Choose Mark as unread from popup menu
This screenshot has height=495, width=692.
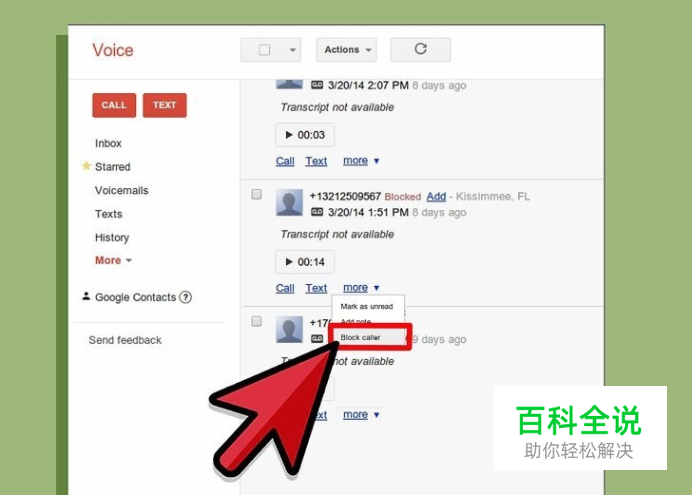coord(367,306)
